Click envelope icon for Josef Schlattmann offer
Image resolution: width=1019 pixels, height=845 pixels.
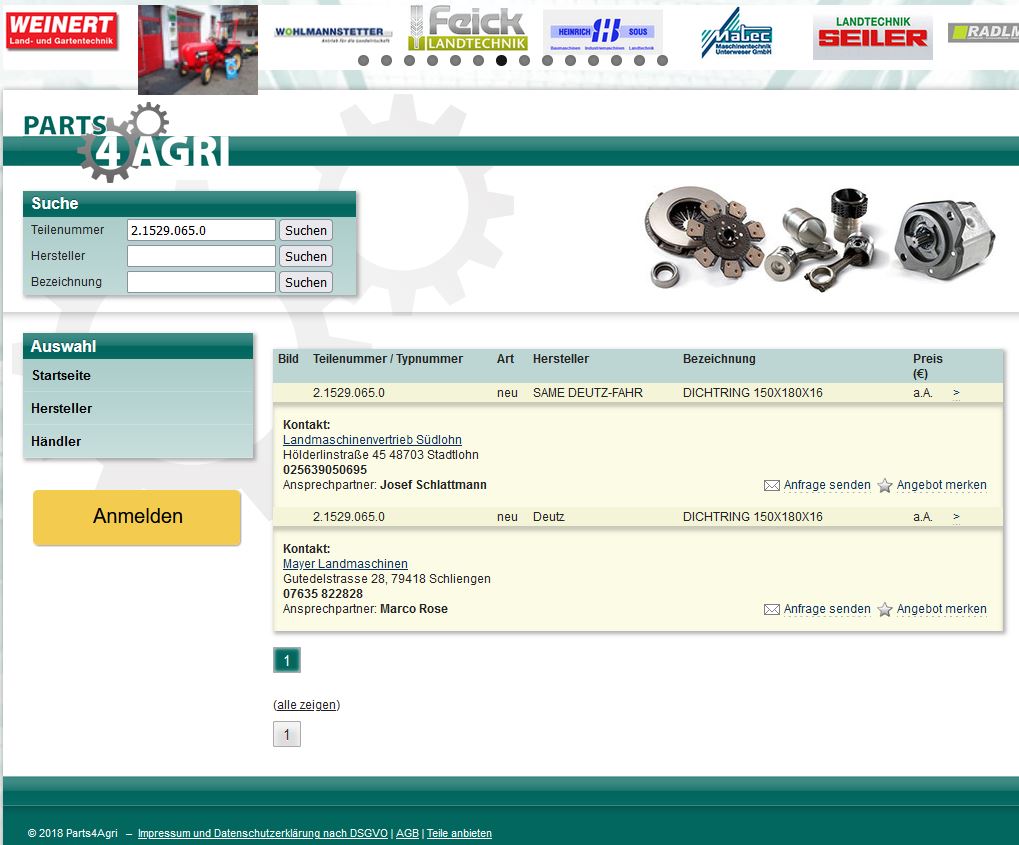point(771,486)
